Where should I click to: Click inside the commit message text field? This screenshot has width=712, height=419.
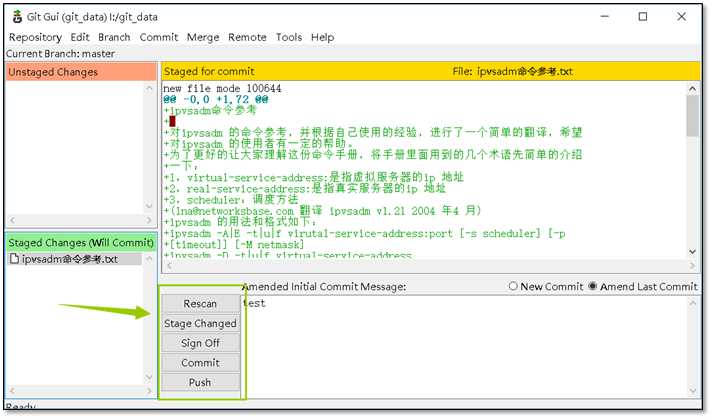pos(463,347)
